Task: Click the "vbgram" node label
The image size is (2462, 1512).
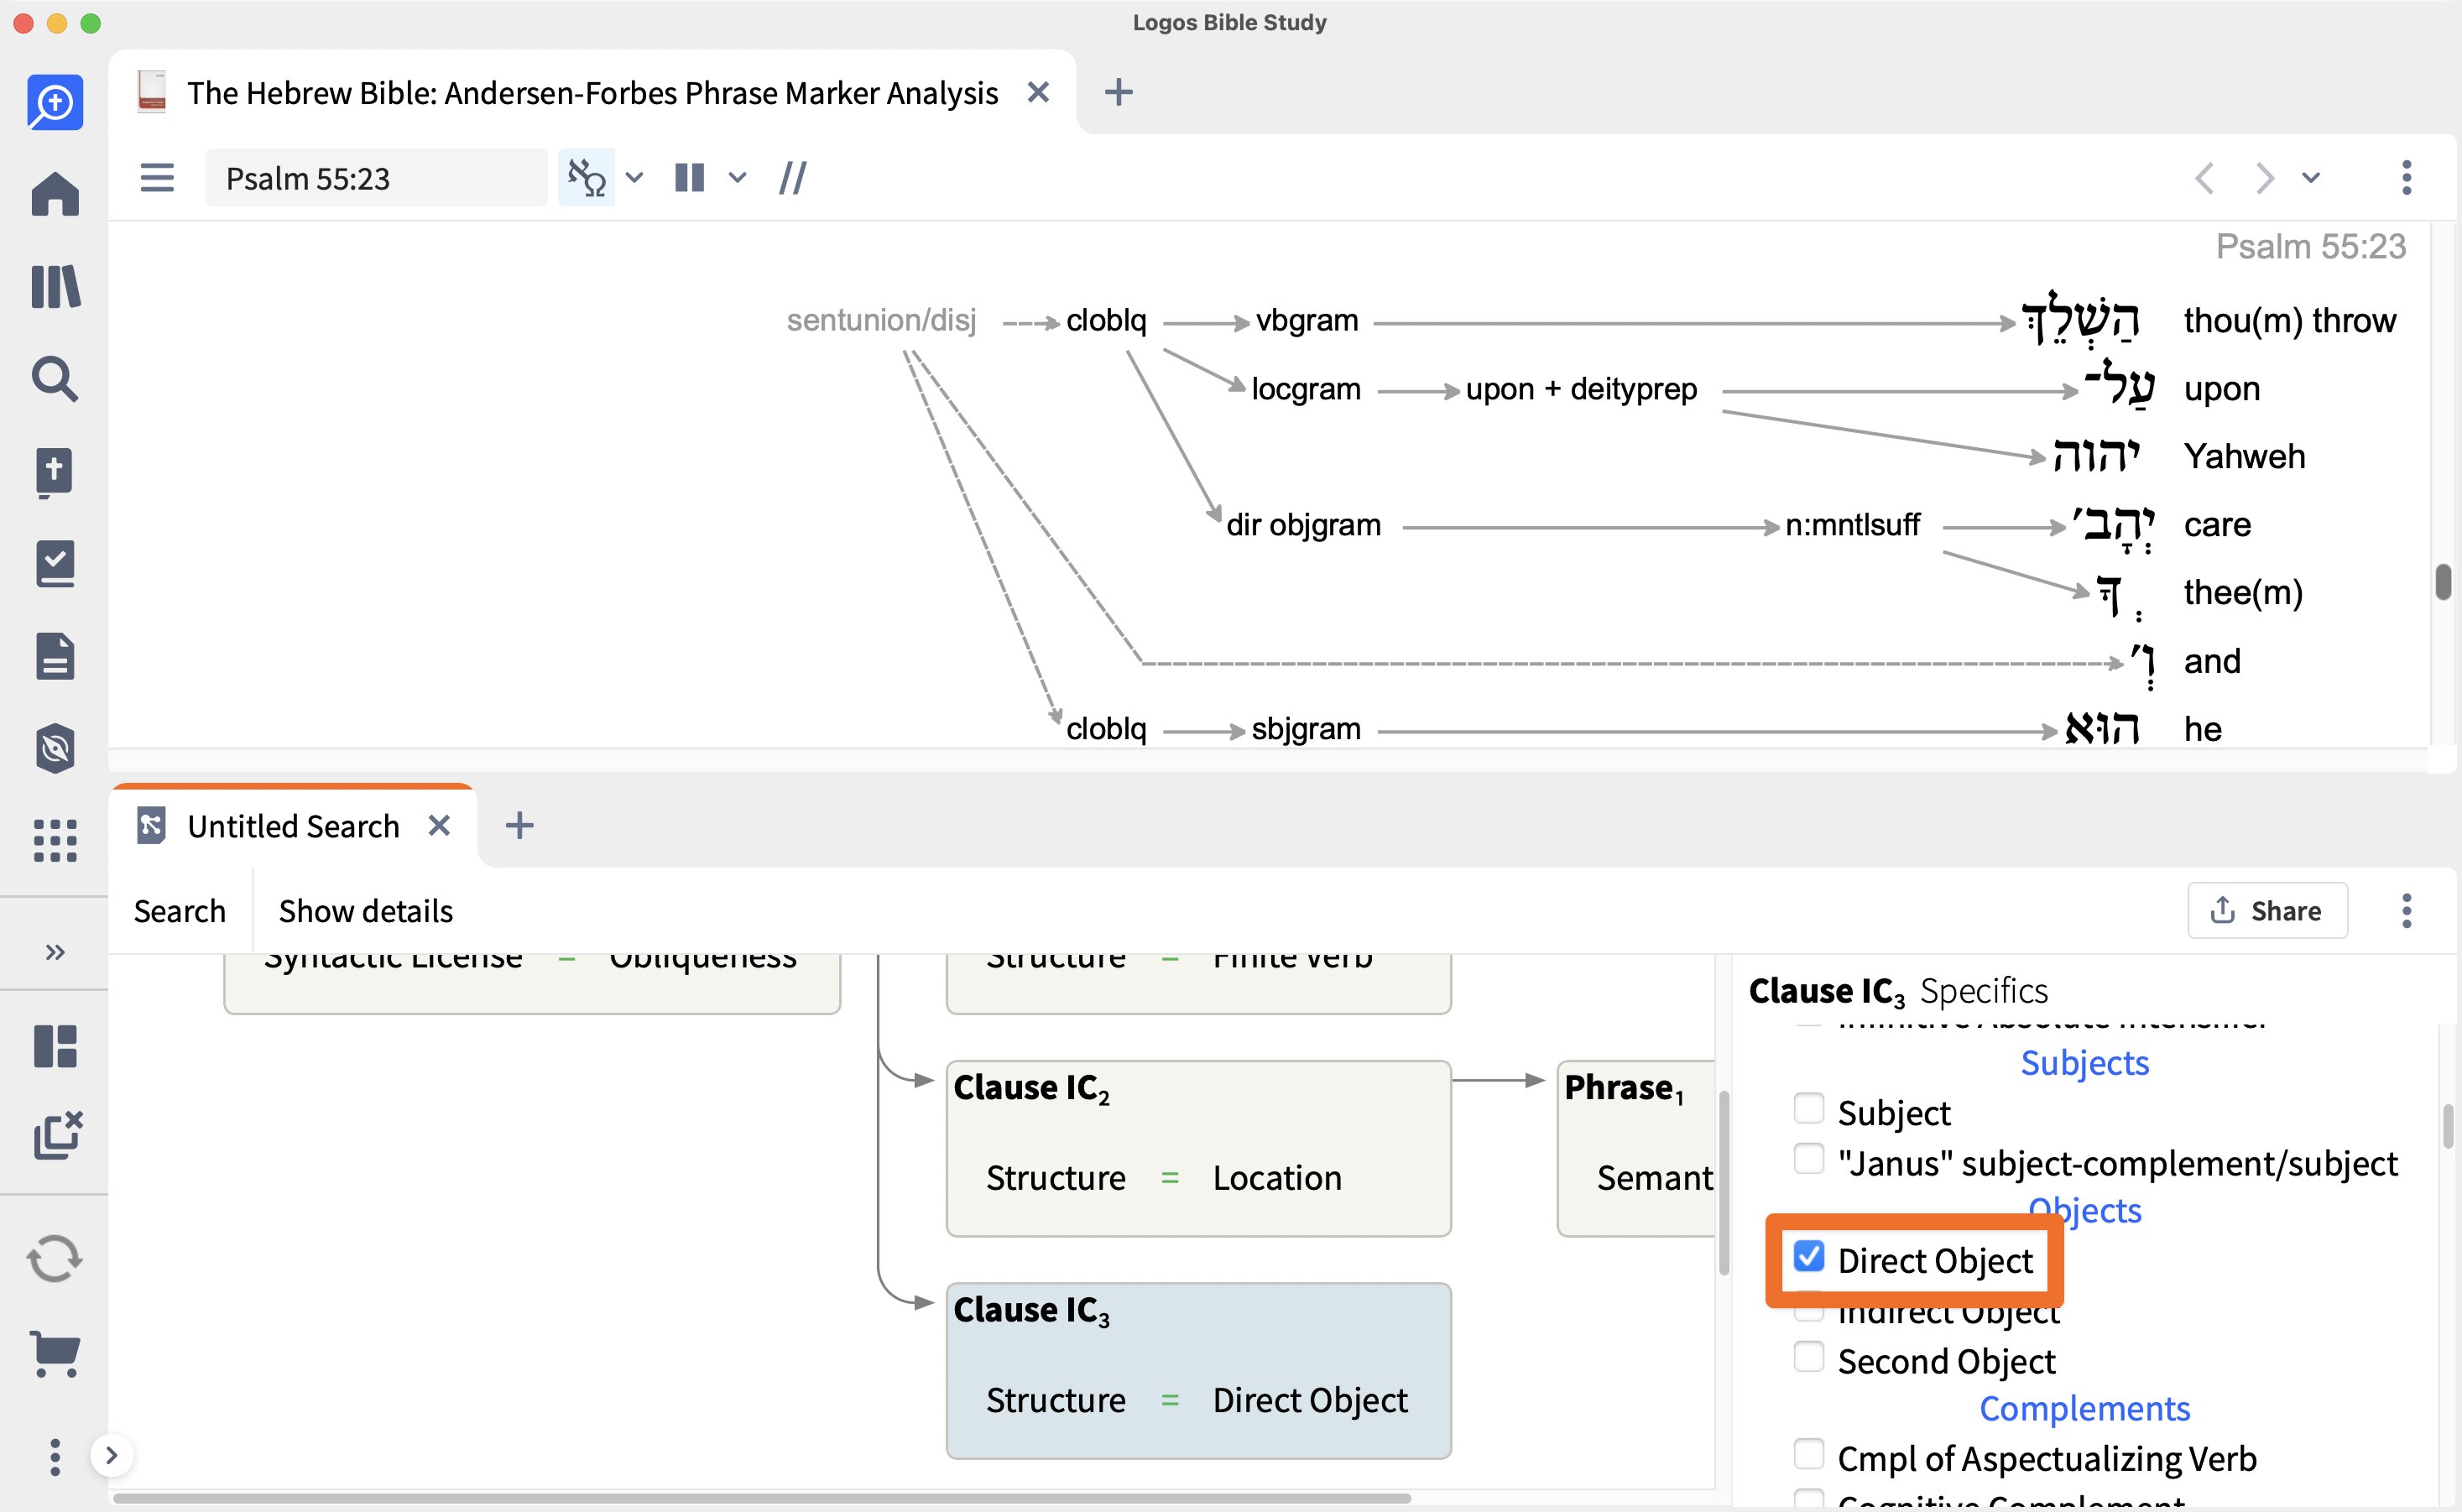Action: click(1307, 320)
